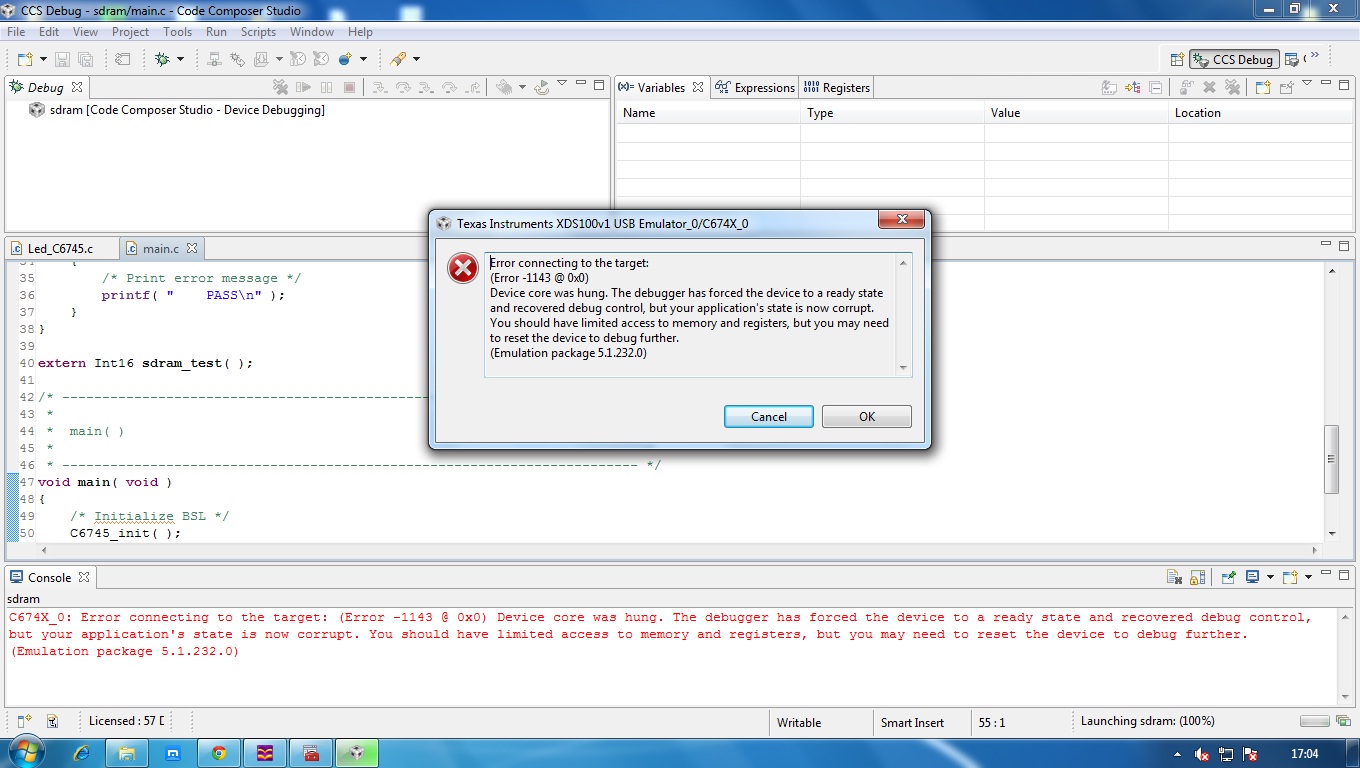Image resolution: width=1360 pixels, height=768 pixels.
Task: Click the Save toolbar icon
Action: (x=62, y=59)
